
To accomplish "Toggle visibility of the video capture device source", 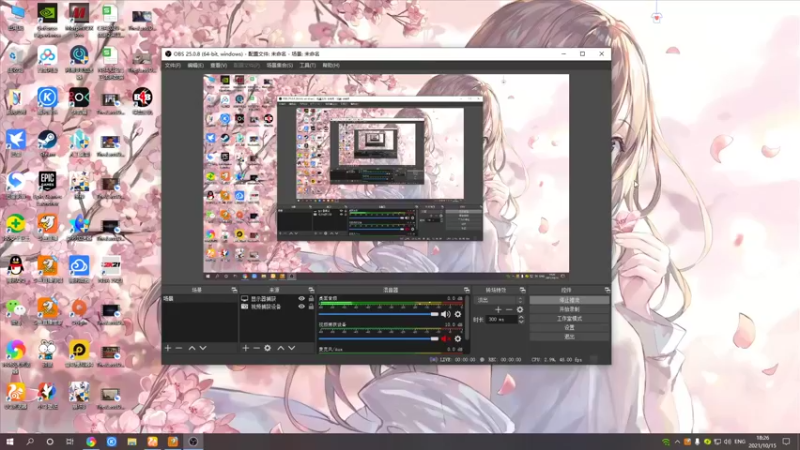I will pos(302,307).
